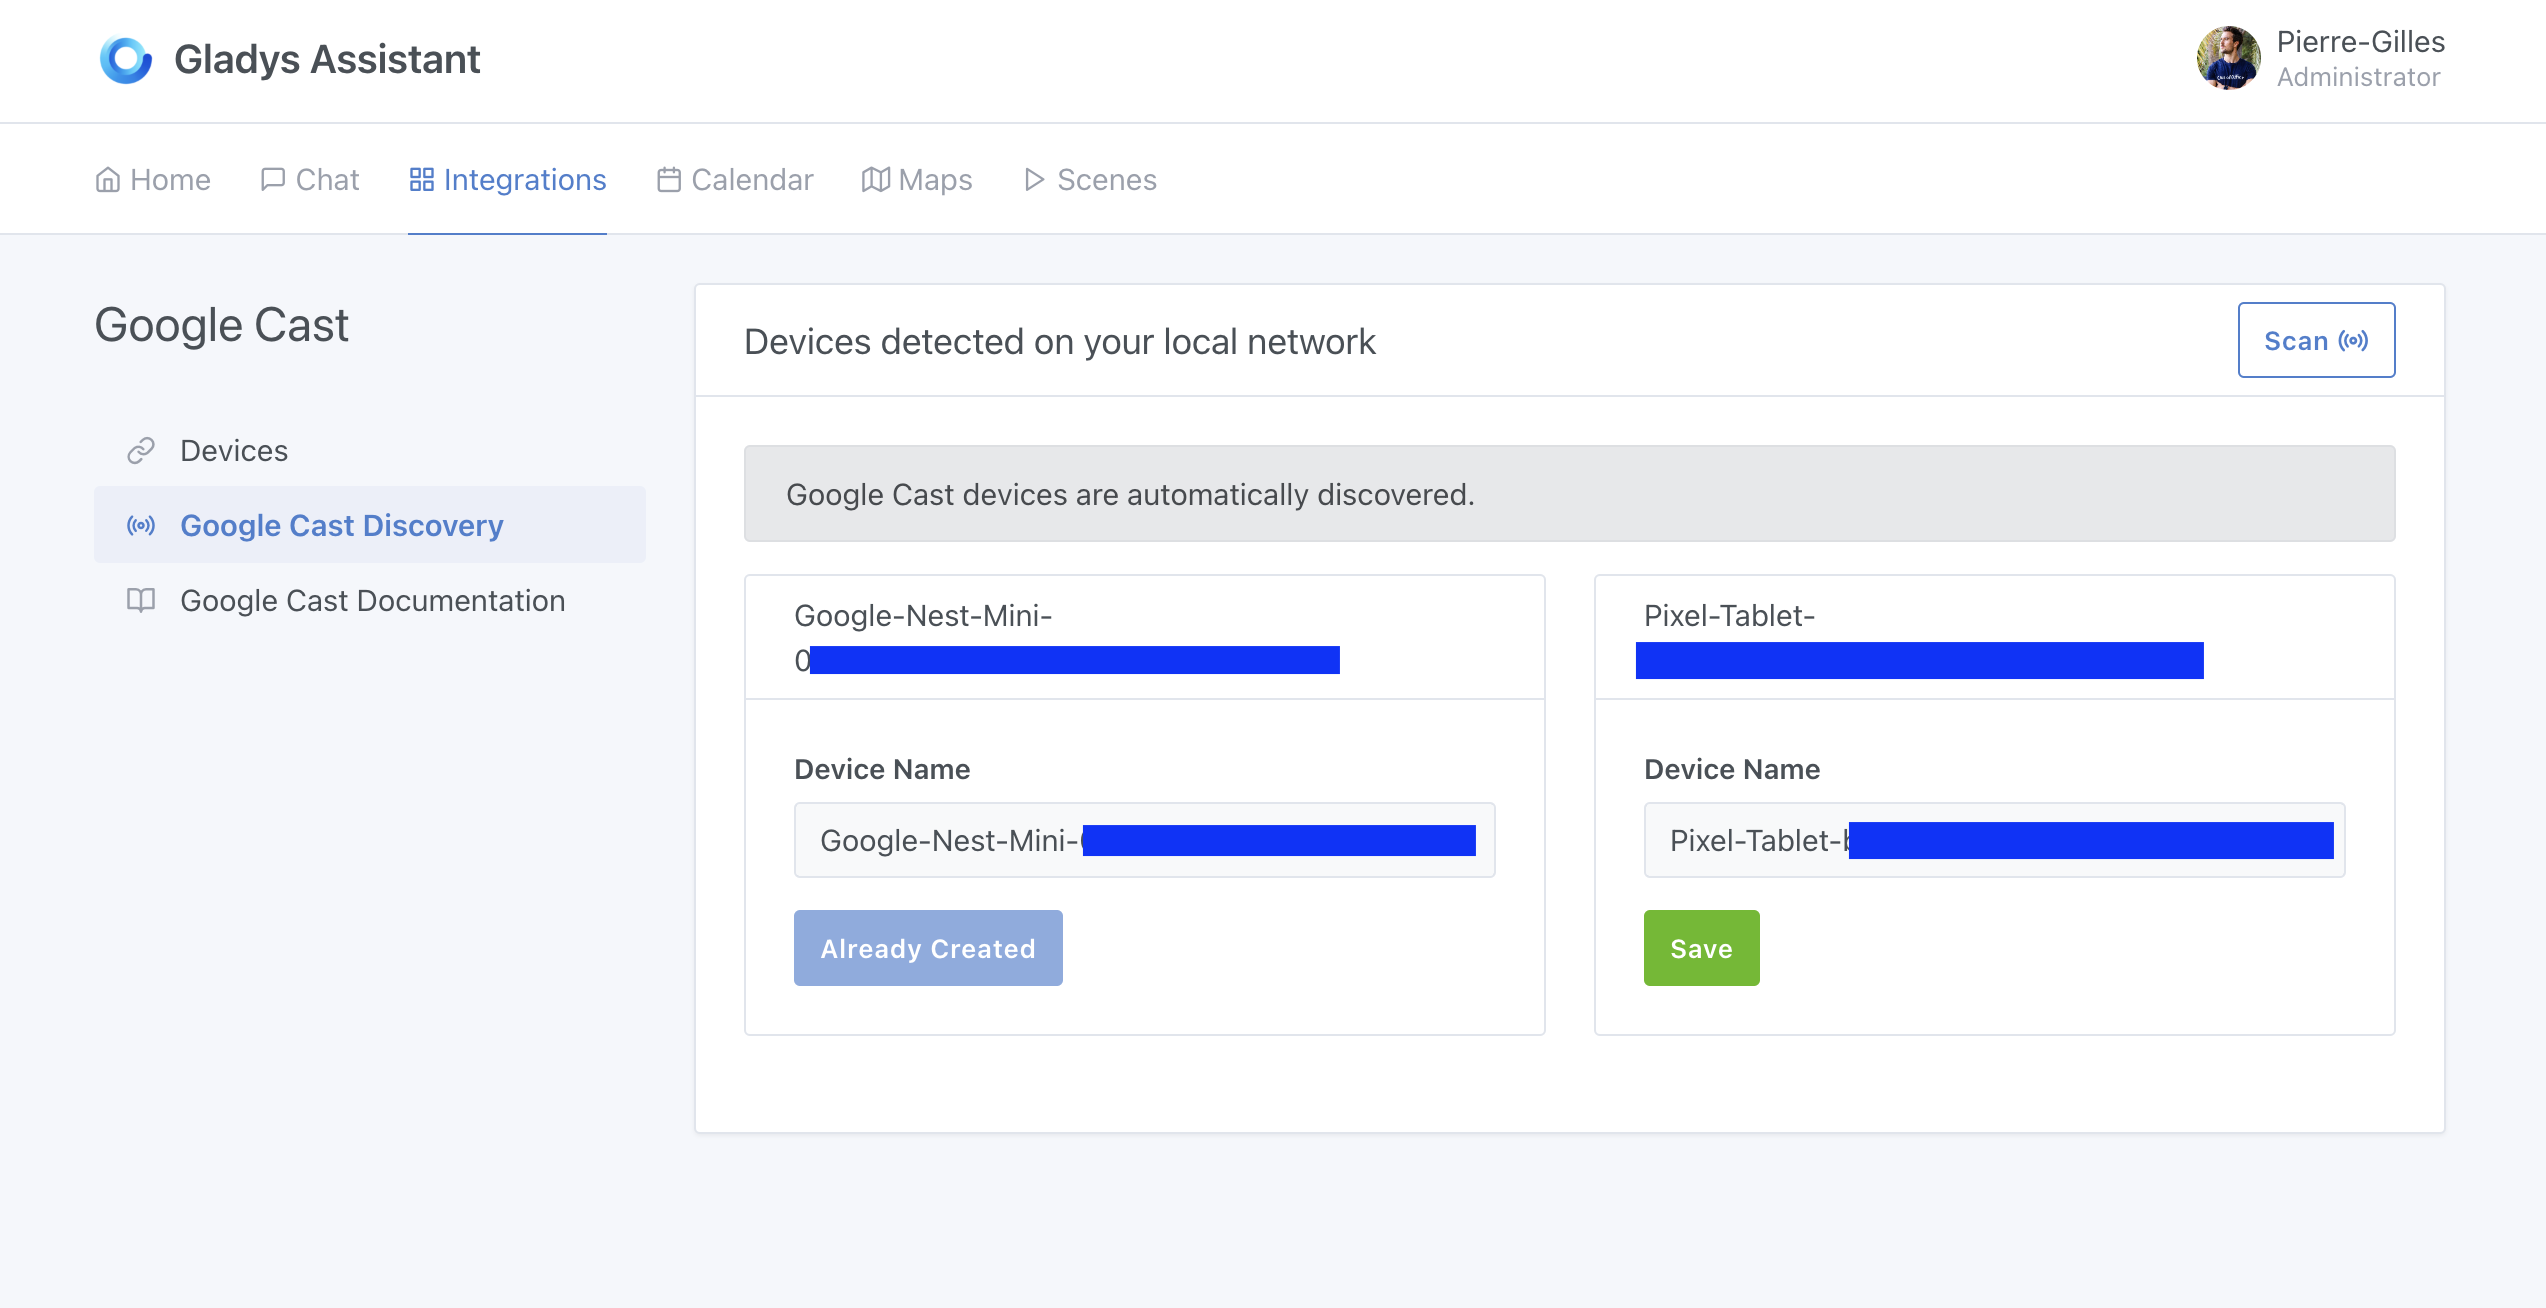
Task: Click Pierre-Gilles' profile avatar
Action: [x=2229, y=59]
